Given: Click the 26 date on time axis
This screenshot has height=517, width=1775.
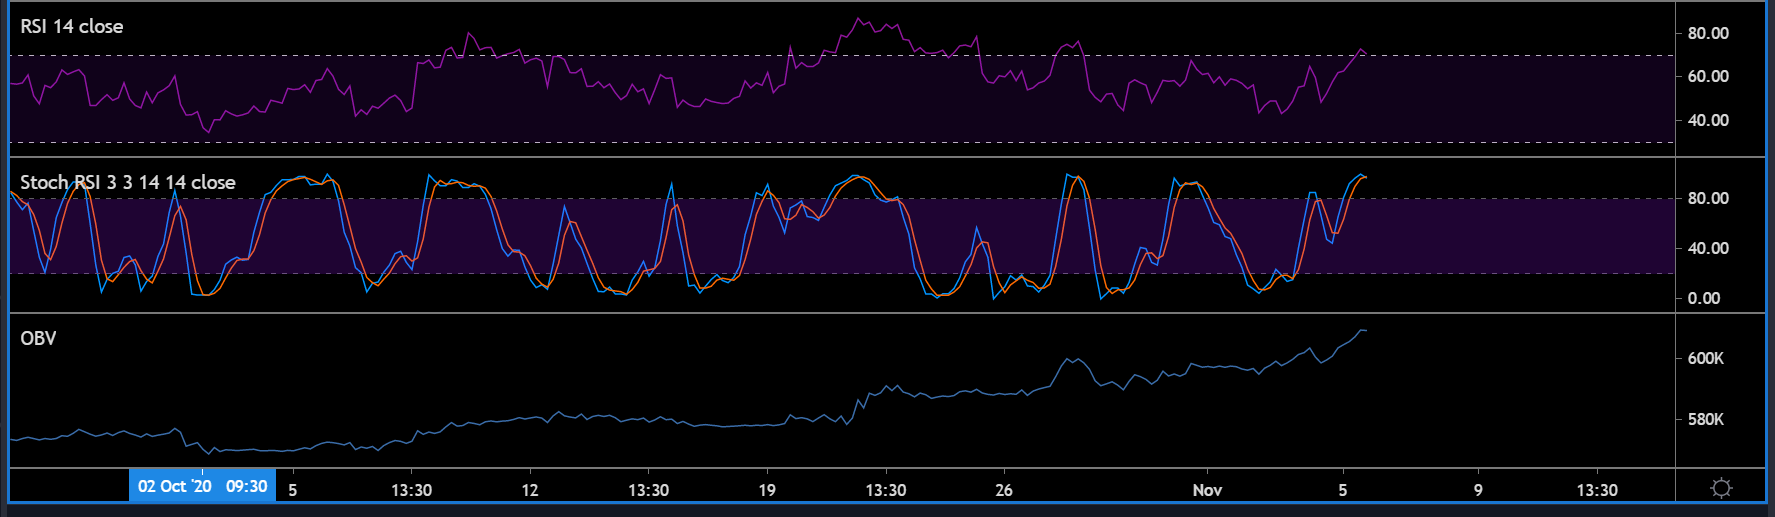Looking at the screenshot, I should (1004, 490).
